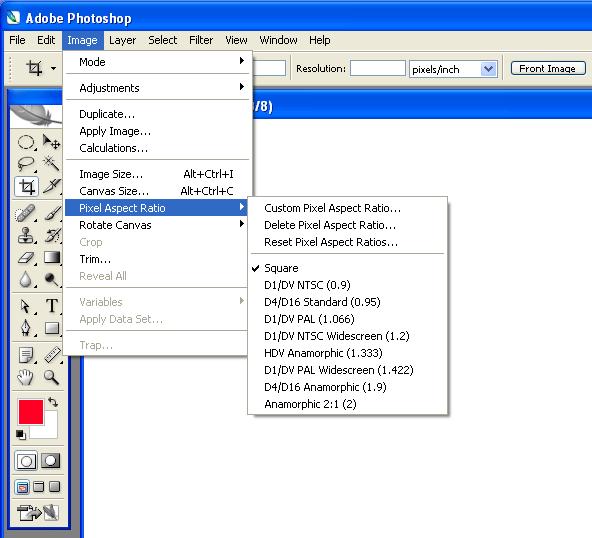
Task: Open the File menu
Action: [17, 40]
